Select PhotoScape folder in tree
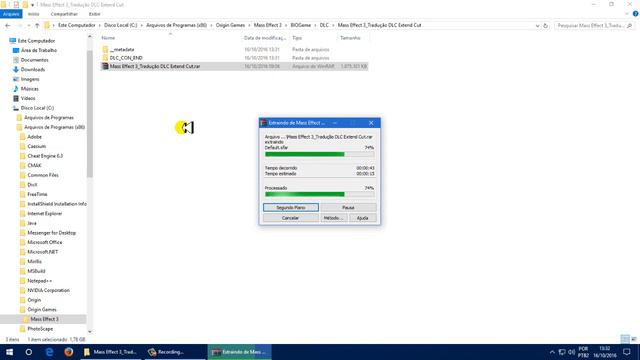Image resolution: width=640 pixels, height=360 pixels. (40, 329)
